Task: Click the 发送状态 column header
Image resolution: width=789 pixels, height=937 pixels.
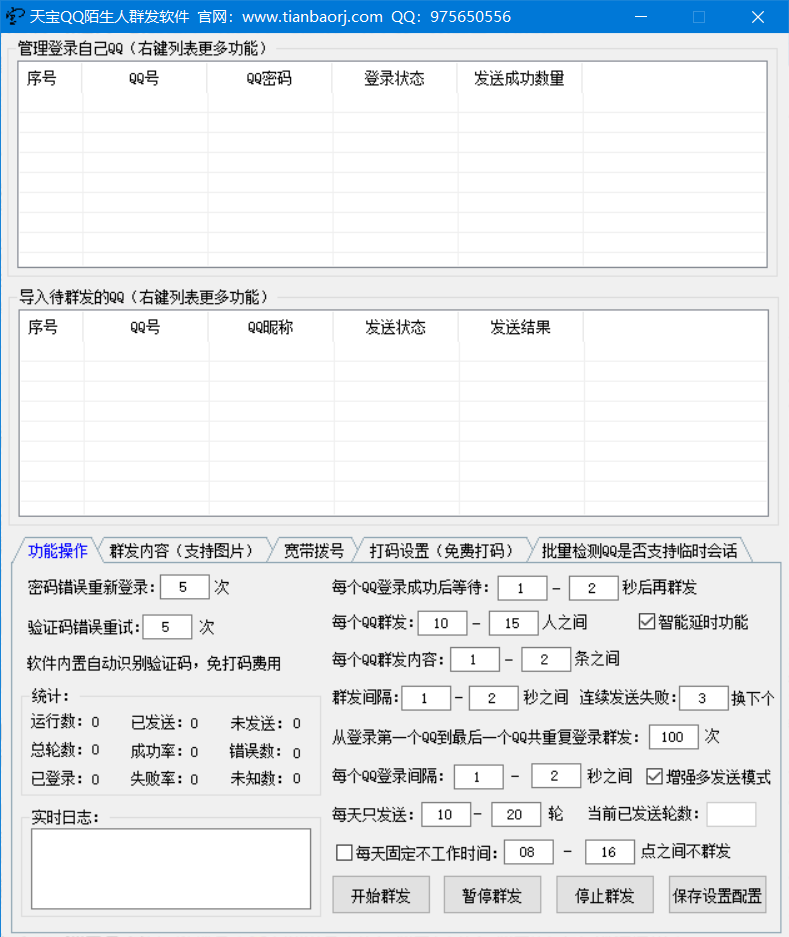Action: click(396, 327)
